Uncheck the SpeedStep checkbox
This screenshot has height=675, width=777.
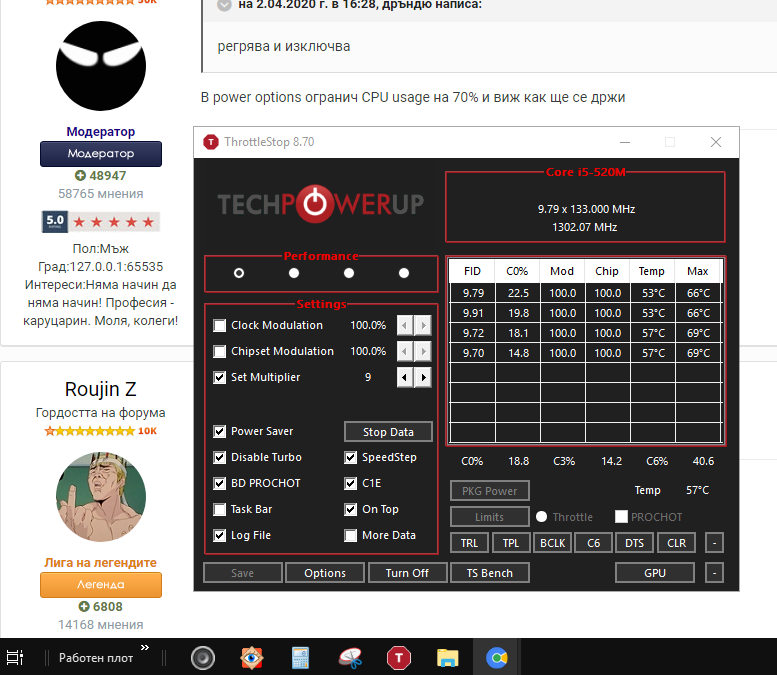(x=350, y=457)
